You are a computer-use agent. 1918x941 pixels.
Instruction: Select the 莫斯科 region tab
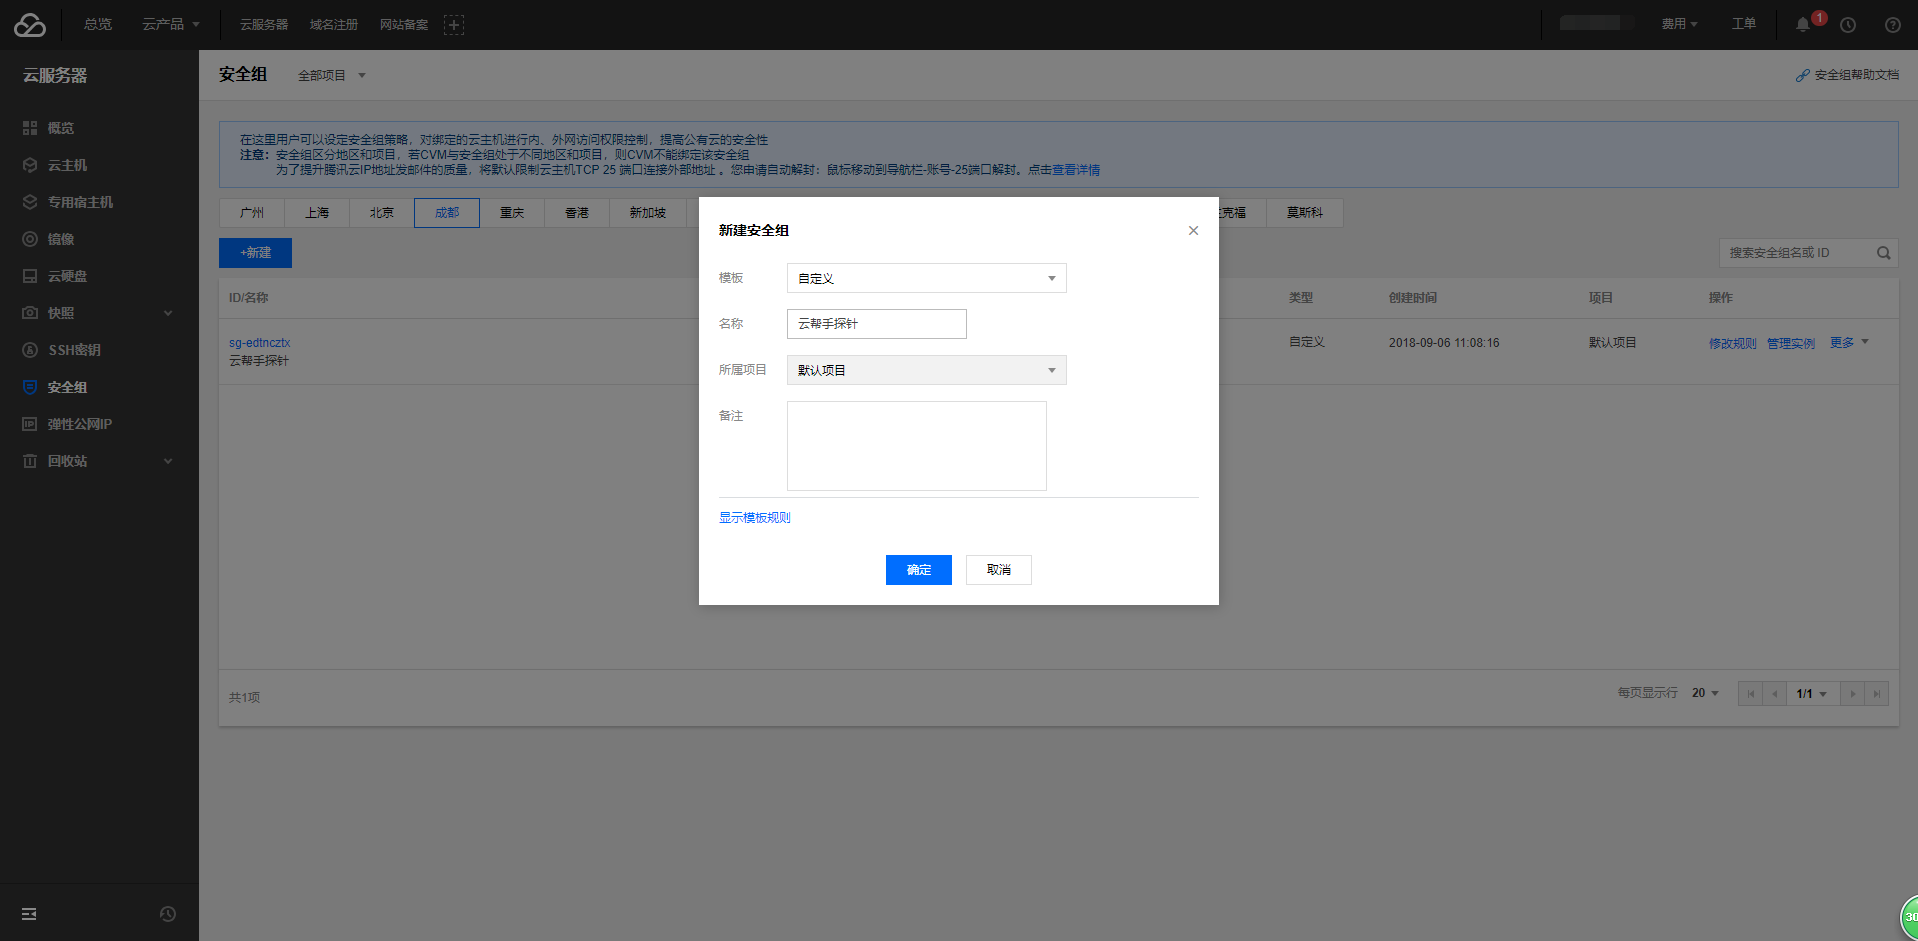point(1304,213)
